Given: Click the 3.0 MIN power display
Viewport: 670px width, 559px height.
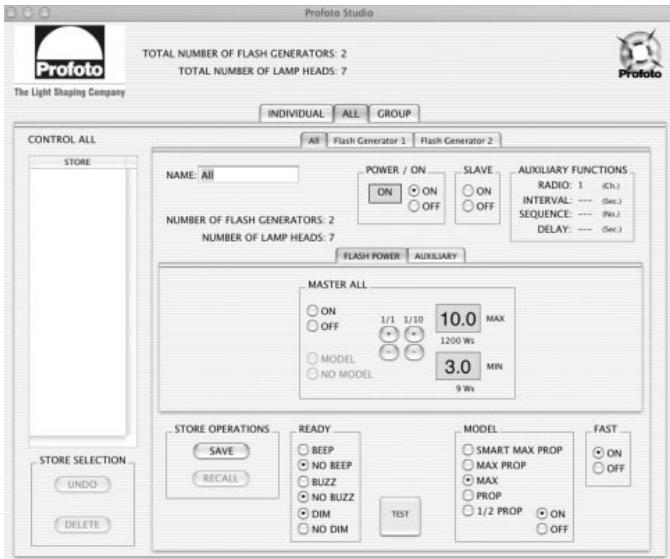Looking at the screenshot, I should (458, 366).
